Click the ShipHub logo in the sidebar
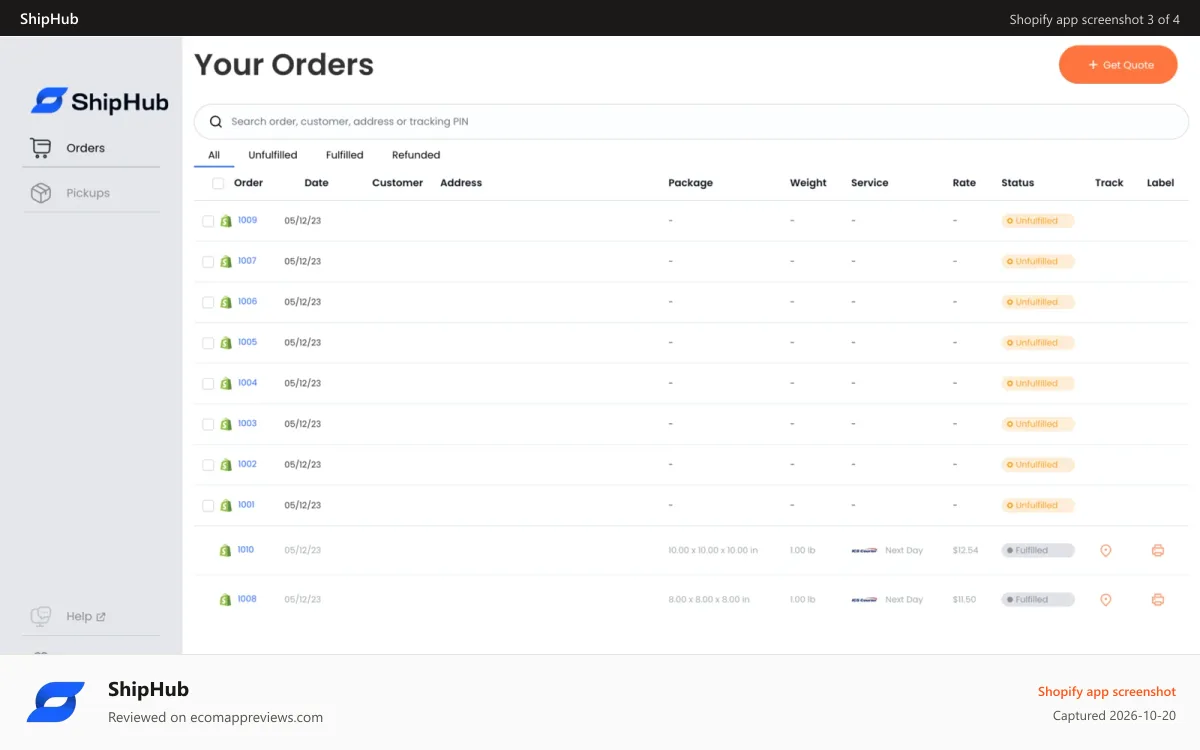This screenshot has width=1200, height=750. pos(99,100)
